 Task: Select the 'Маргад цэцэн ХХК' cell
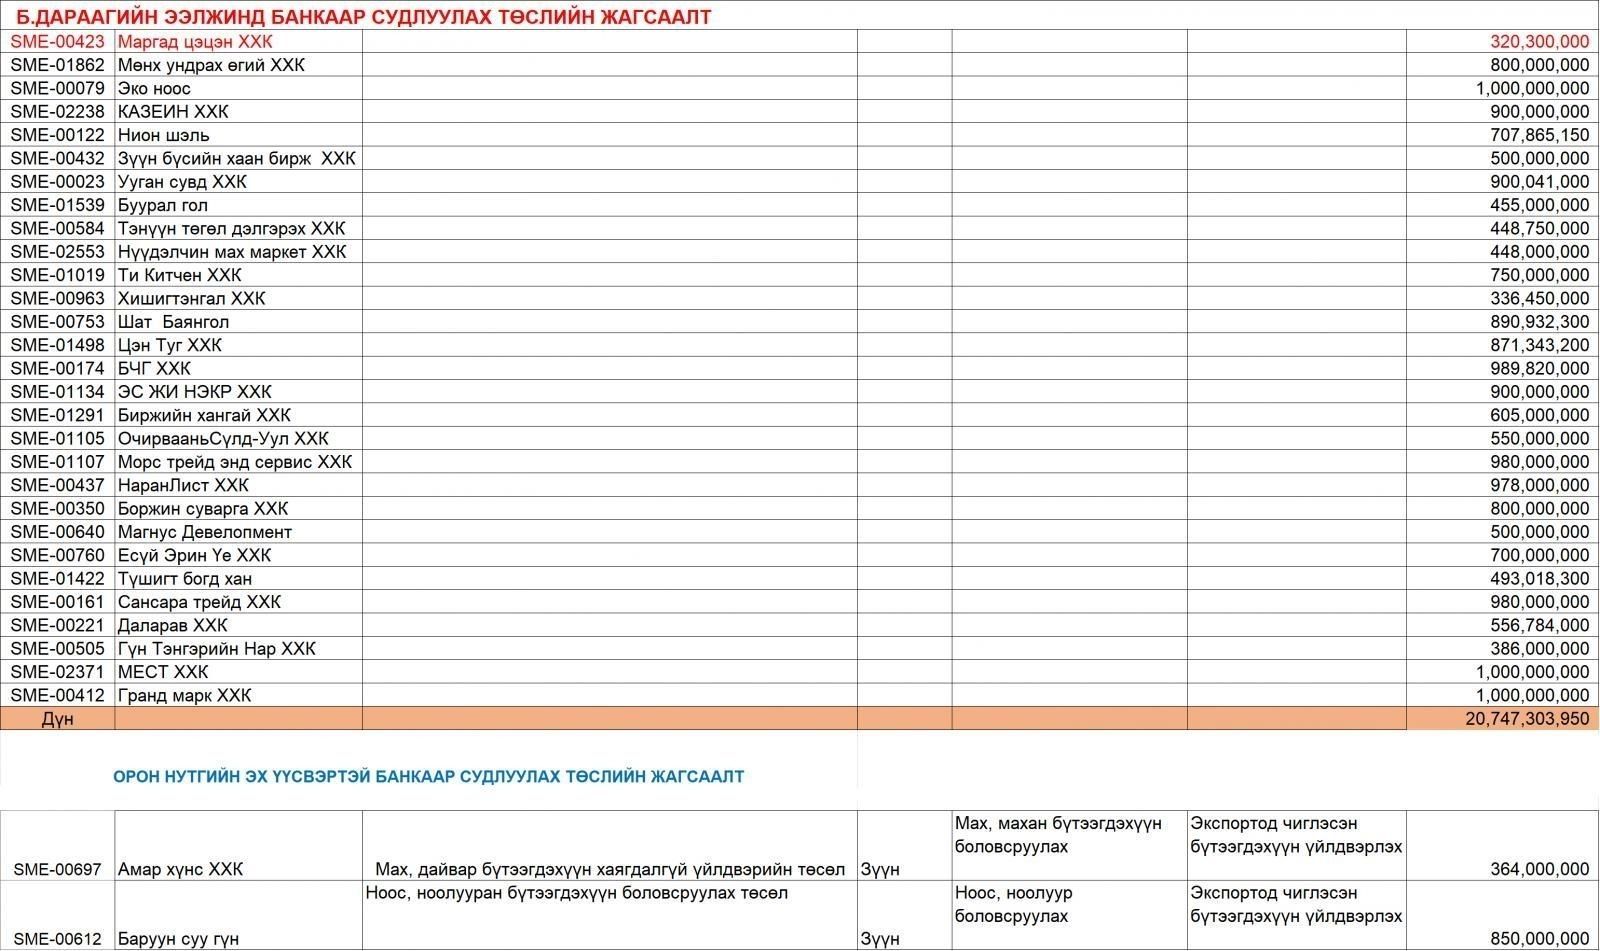pos(195,42)
